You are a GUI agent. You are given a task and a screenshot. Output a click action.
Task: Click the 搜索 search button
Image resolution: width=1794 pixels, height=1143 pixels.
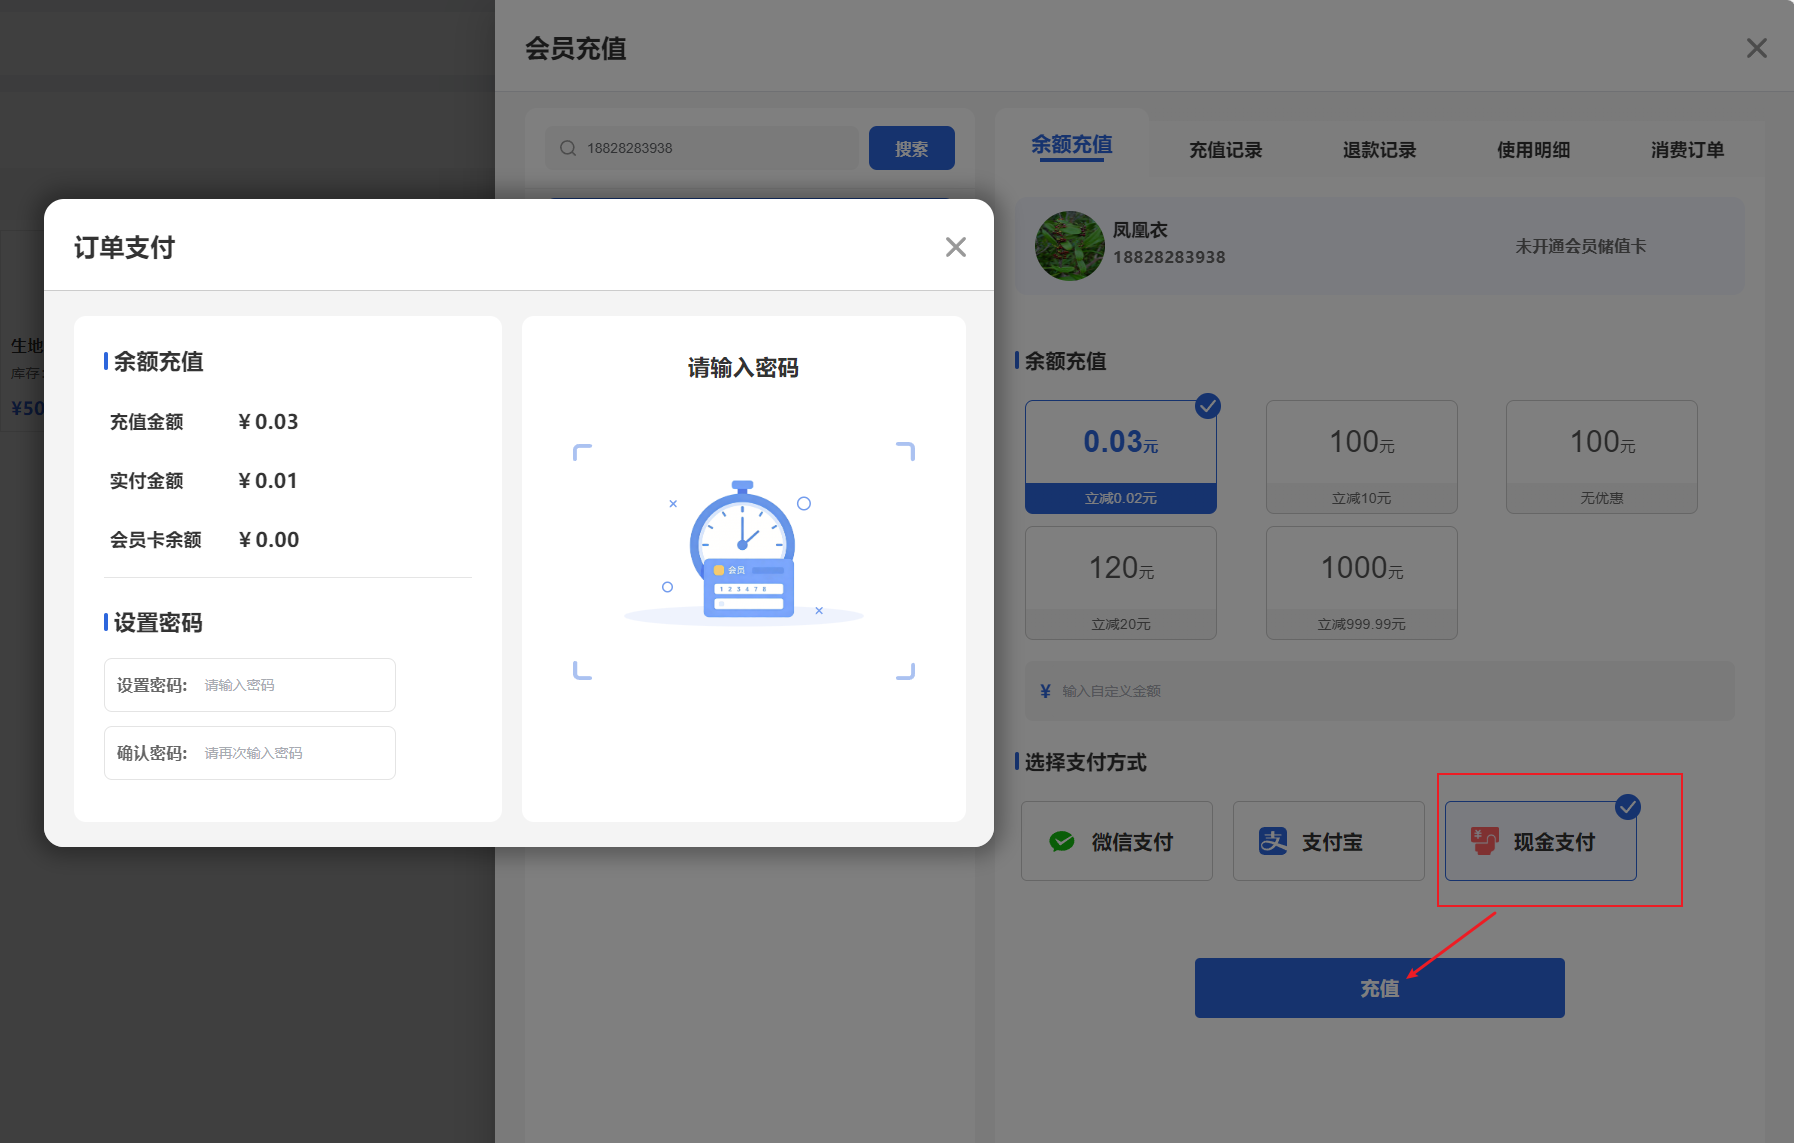[911, 147]
